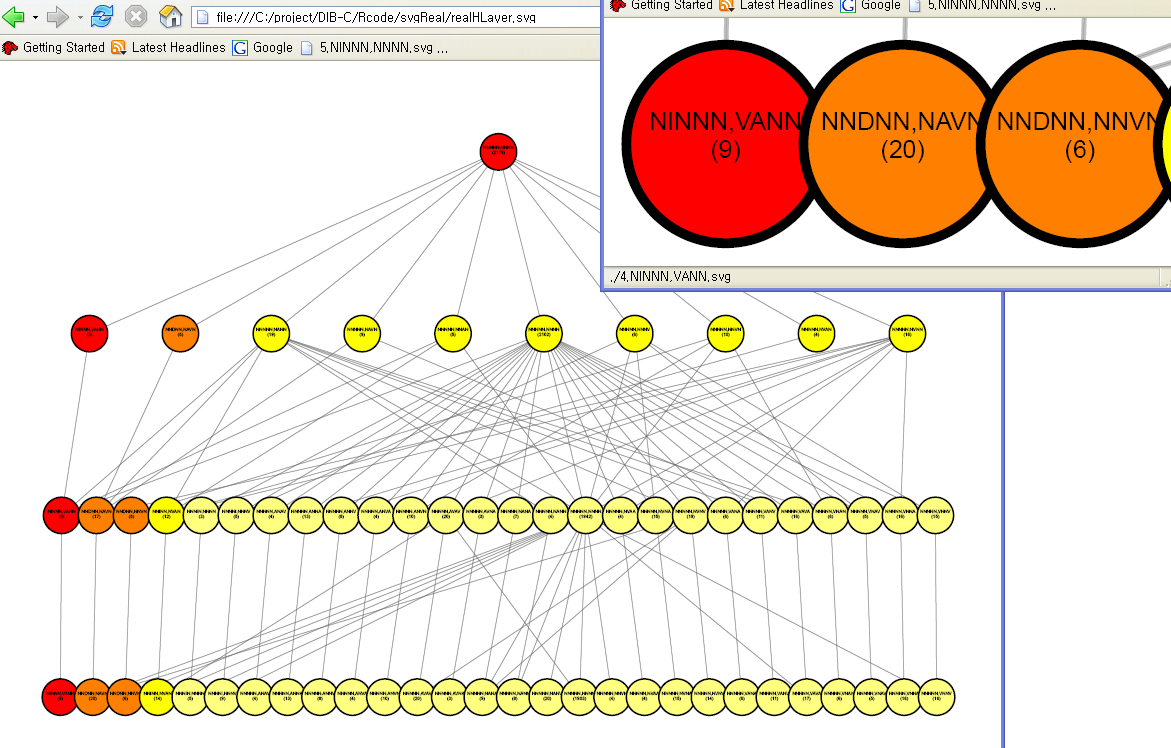1171x748 pixels.
Task: Expand Latest Headlines feed in main window
Action: pos(168,47)
